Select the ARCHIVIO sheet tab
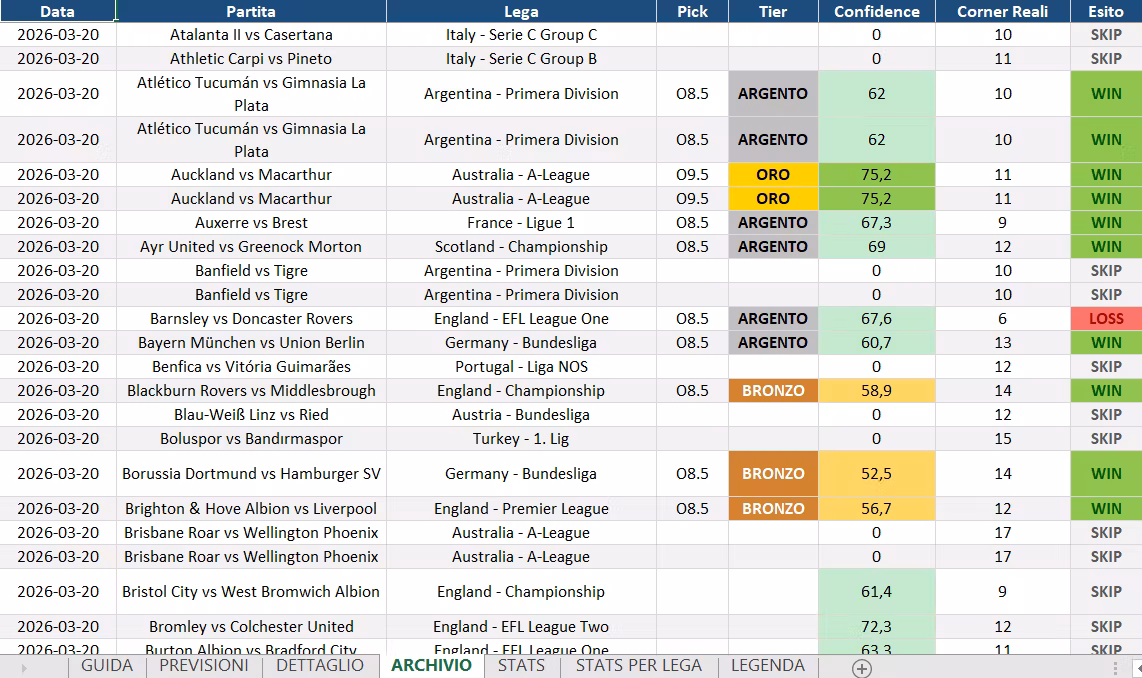This screenshot has height=678, width=1142. click(431, 666)
